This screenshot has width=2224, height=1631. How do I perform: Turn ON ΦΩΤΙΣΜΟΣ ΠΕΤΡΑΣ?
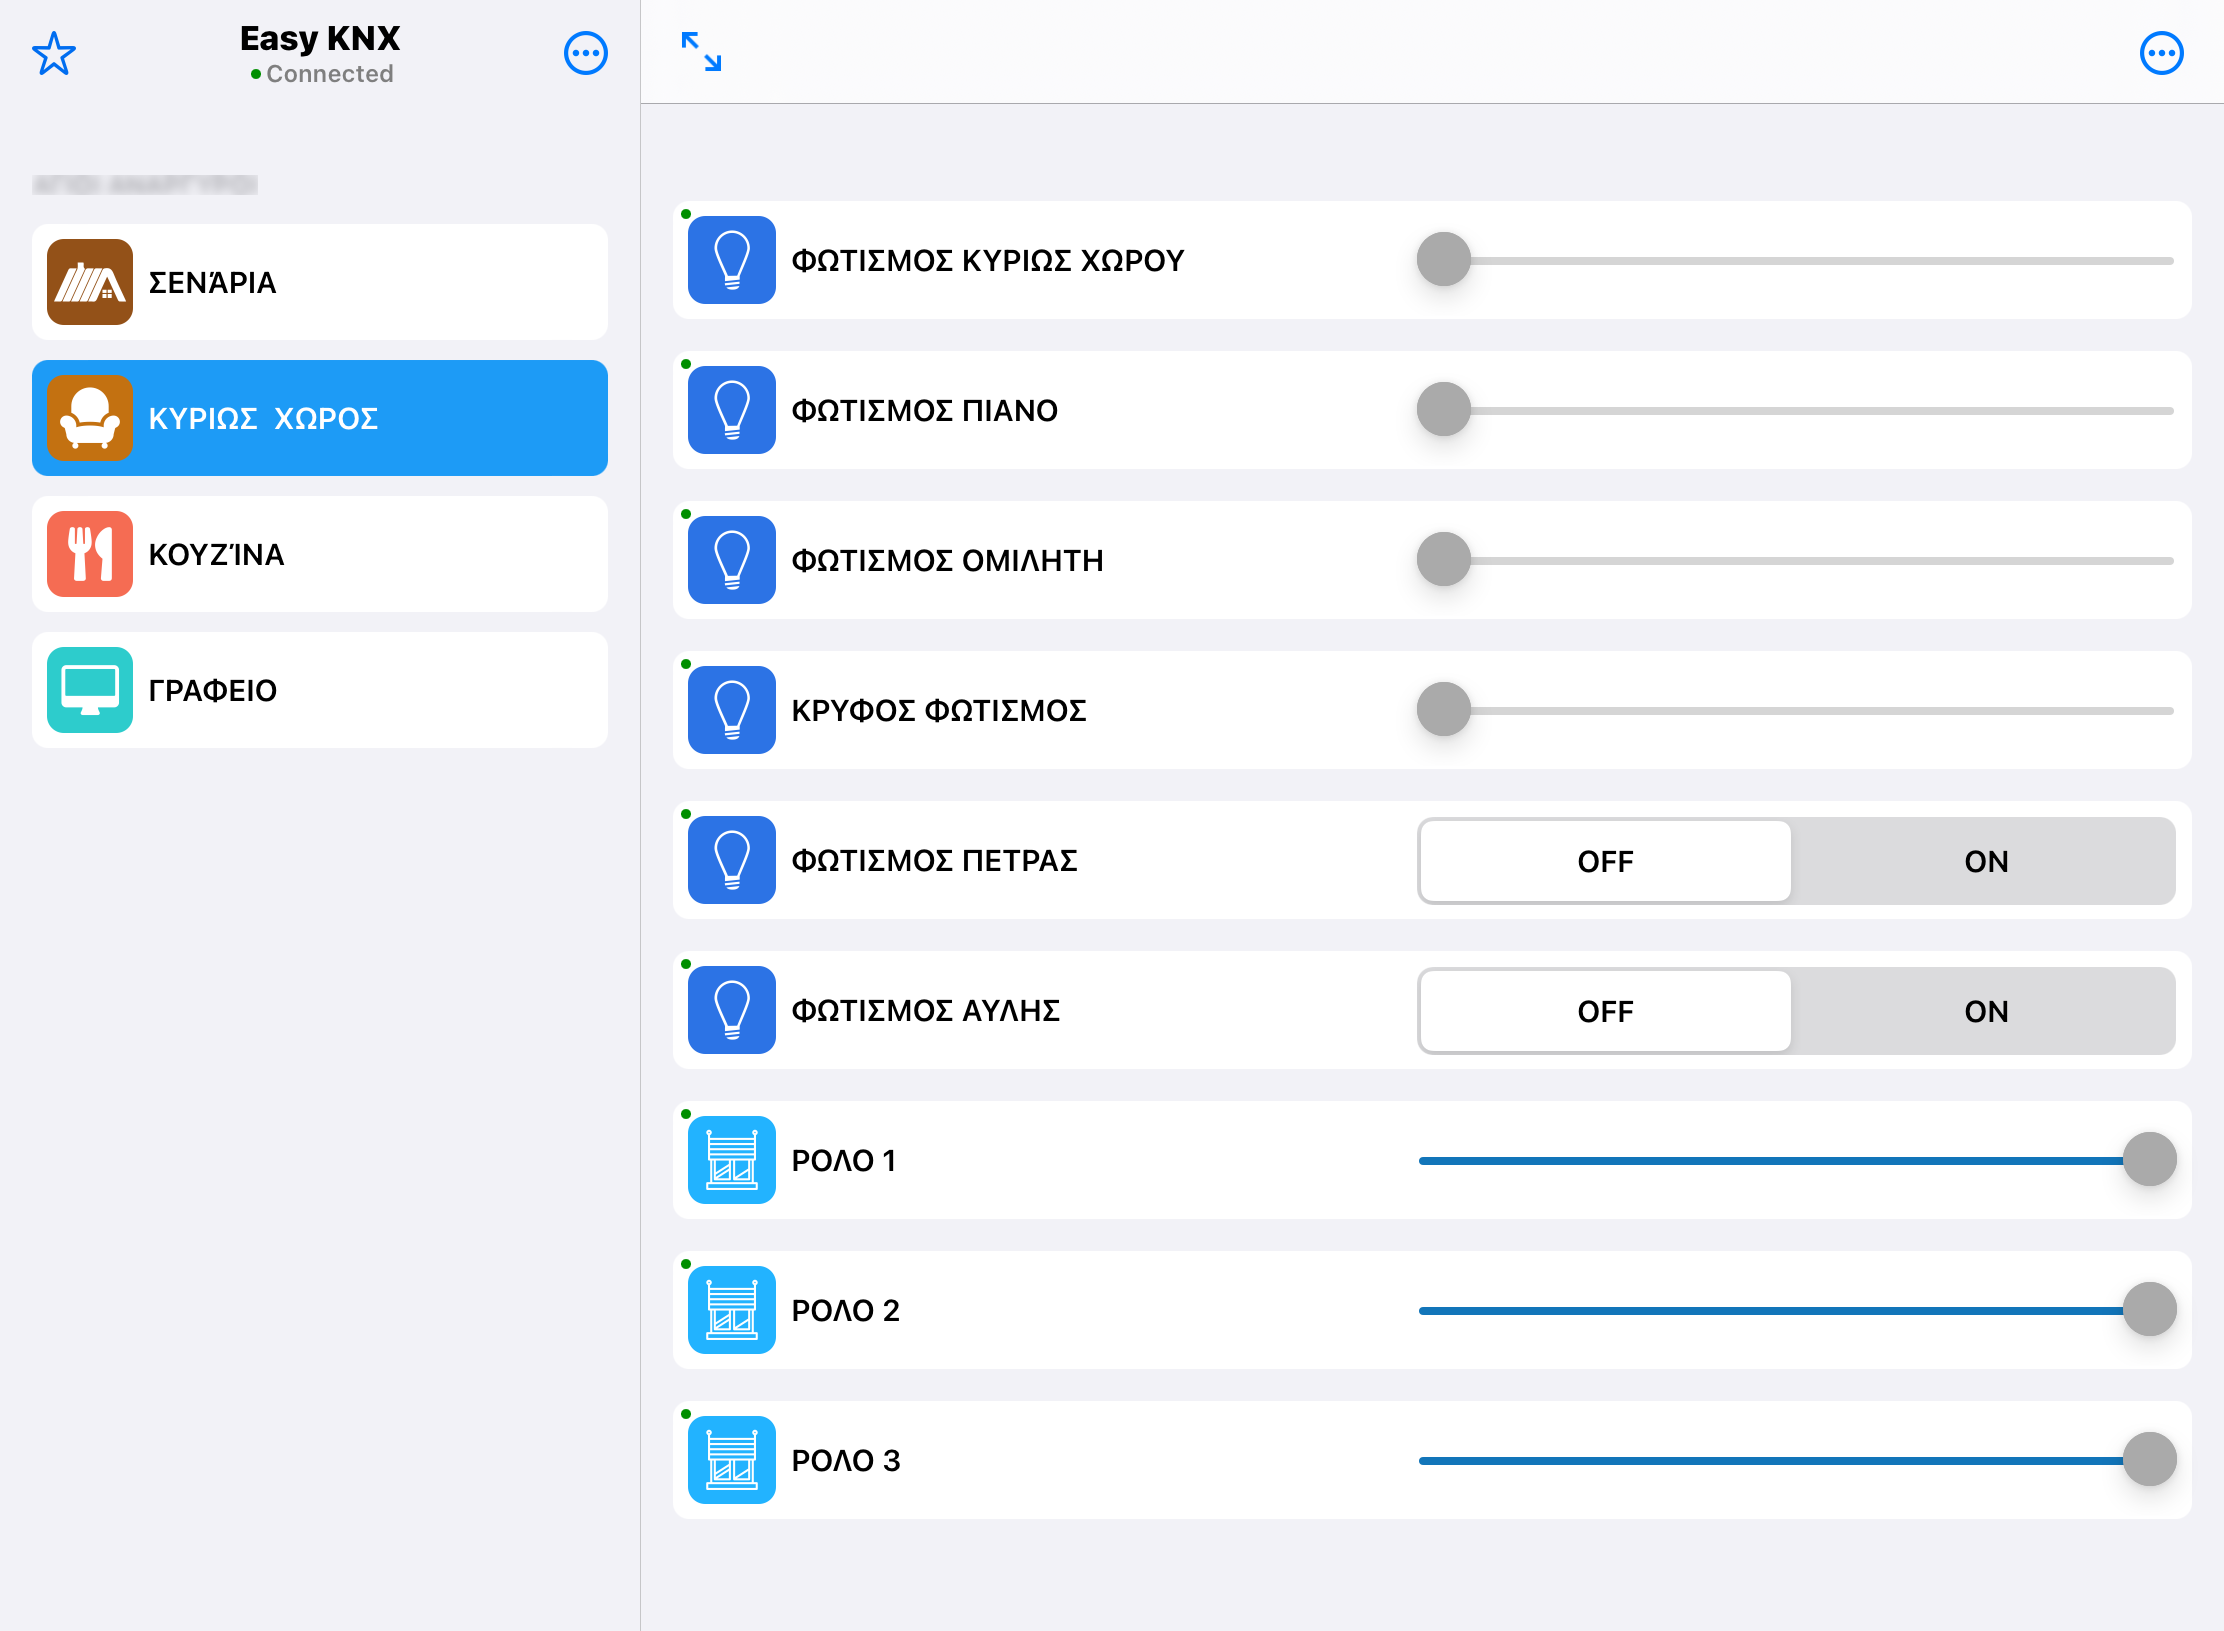[x=1985, y=861]
